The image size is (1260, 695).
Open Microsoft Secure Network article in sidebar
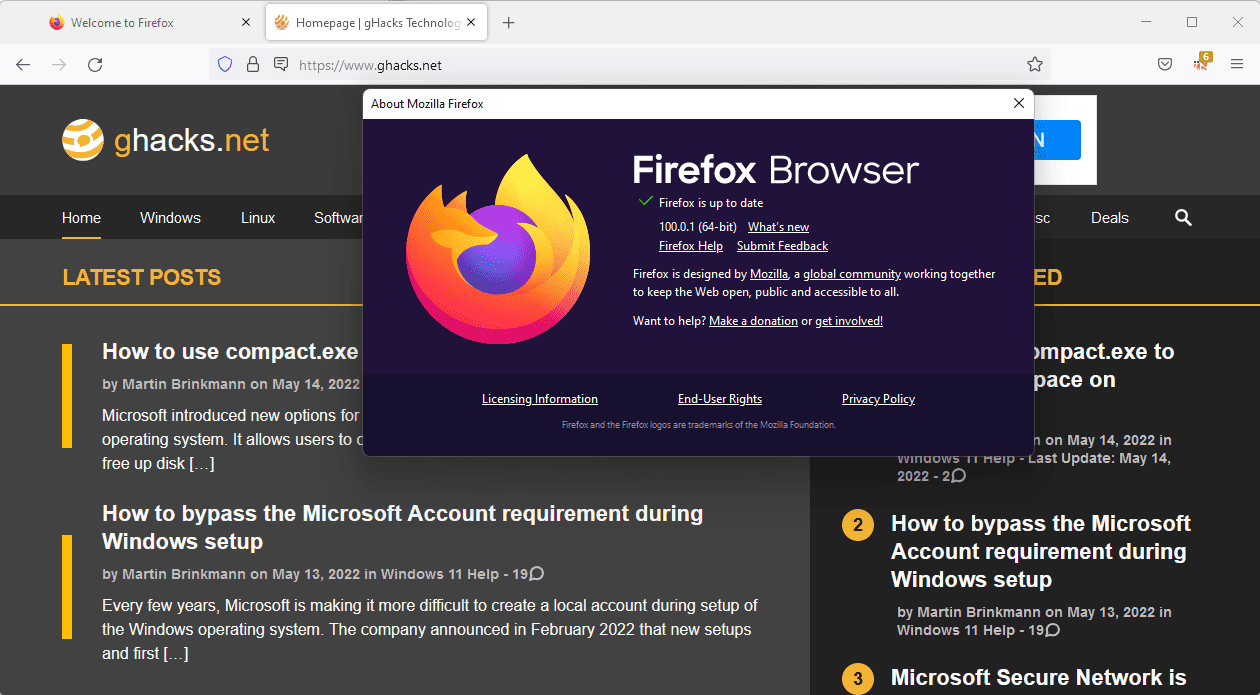point(1039,678)
